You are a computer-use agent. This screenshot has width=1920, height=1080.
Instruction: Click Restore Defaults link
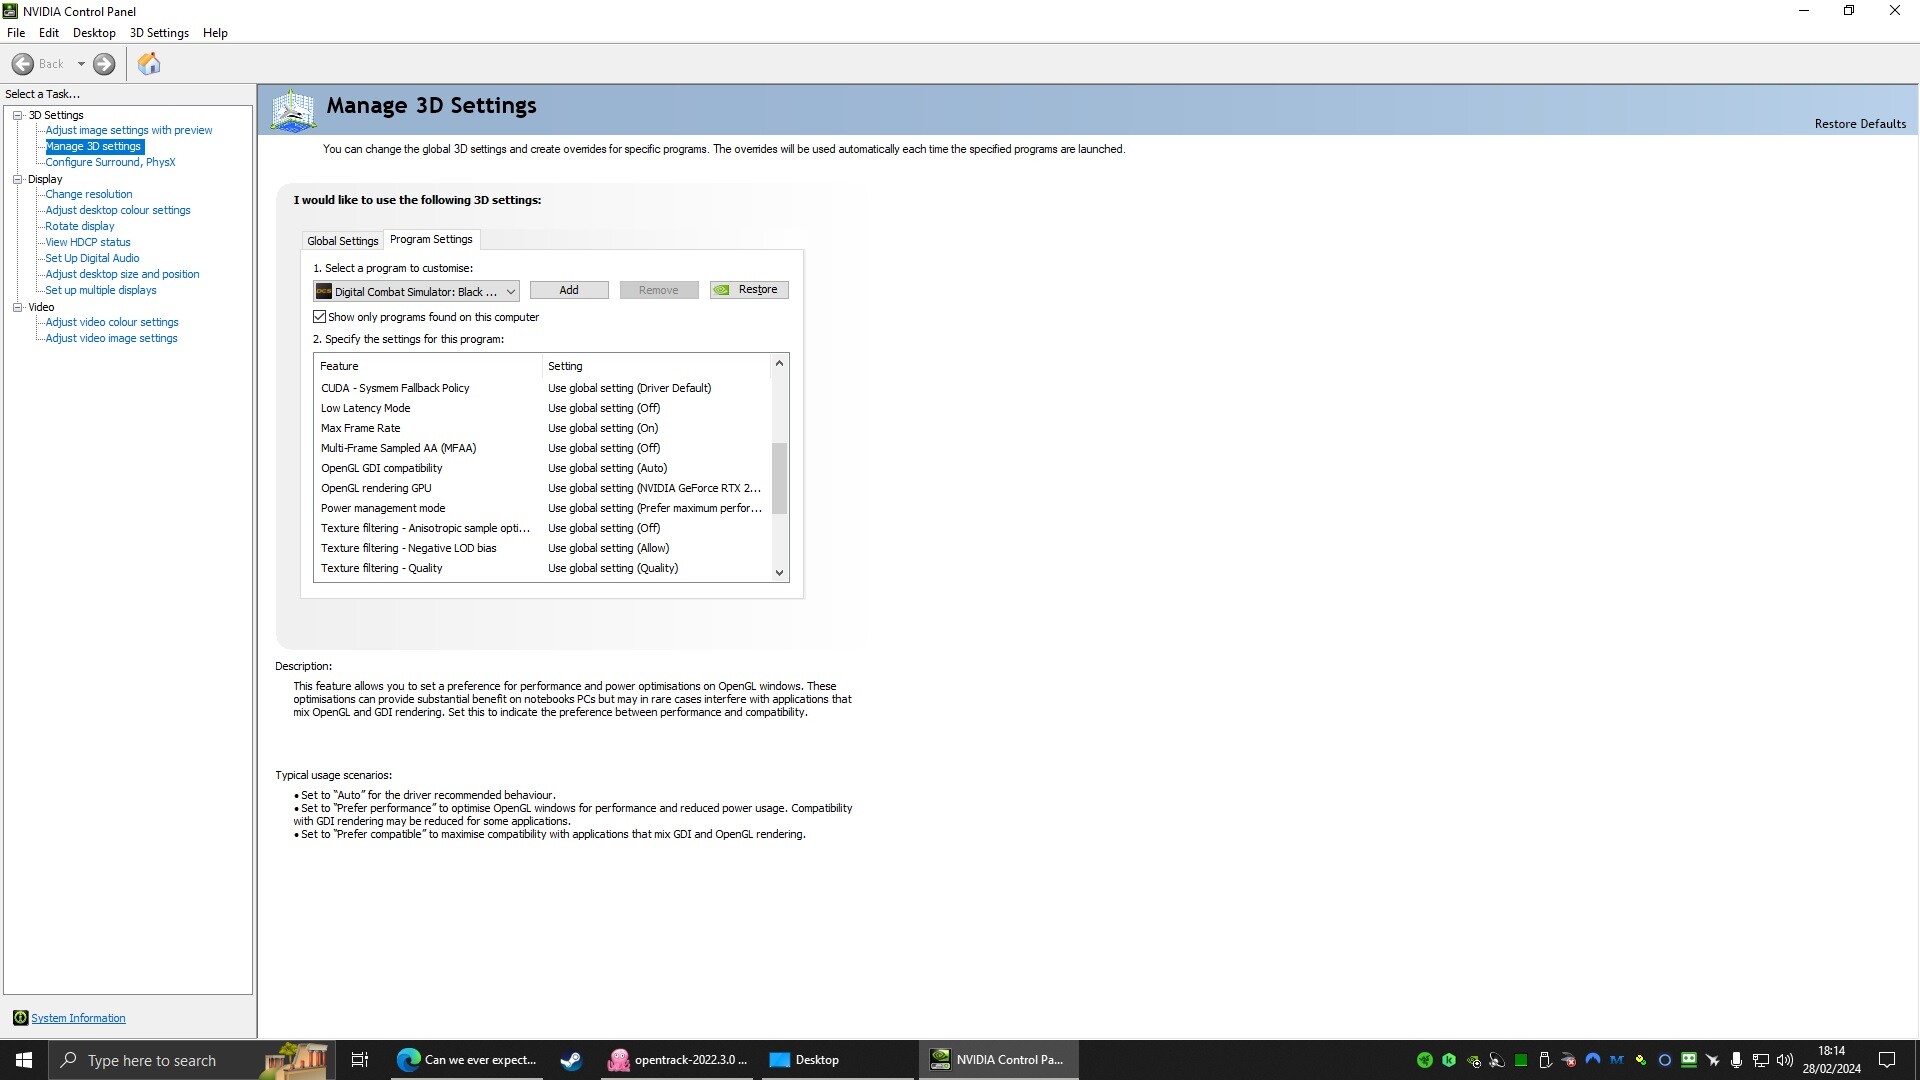(1860, 124)
